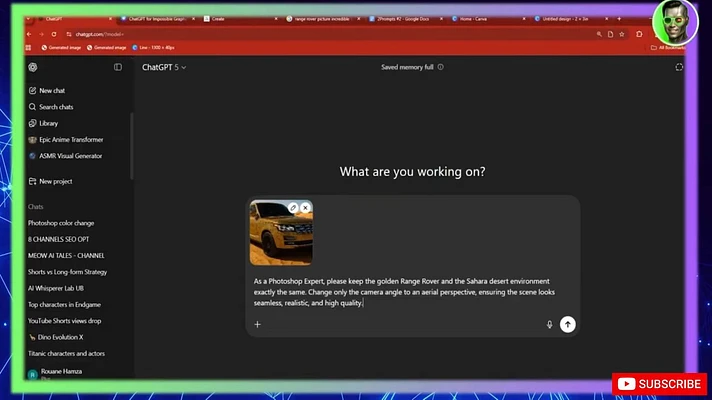Switch to the "ChatGPT for Impossible" tab

click(157, 19)
